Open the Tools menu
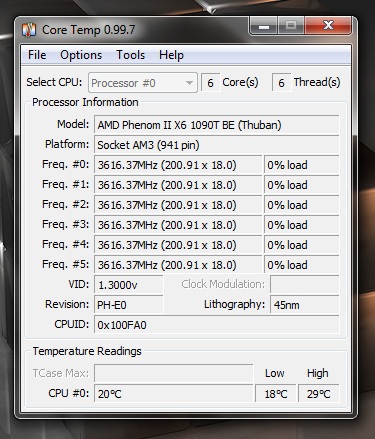This screenshot has width=375, height=439. [130, 55]
